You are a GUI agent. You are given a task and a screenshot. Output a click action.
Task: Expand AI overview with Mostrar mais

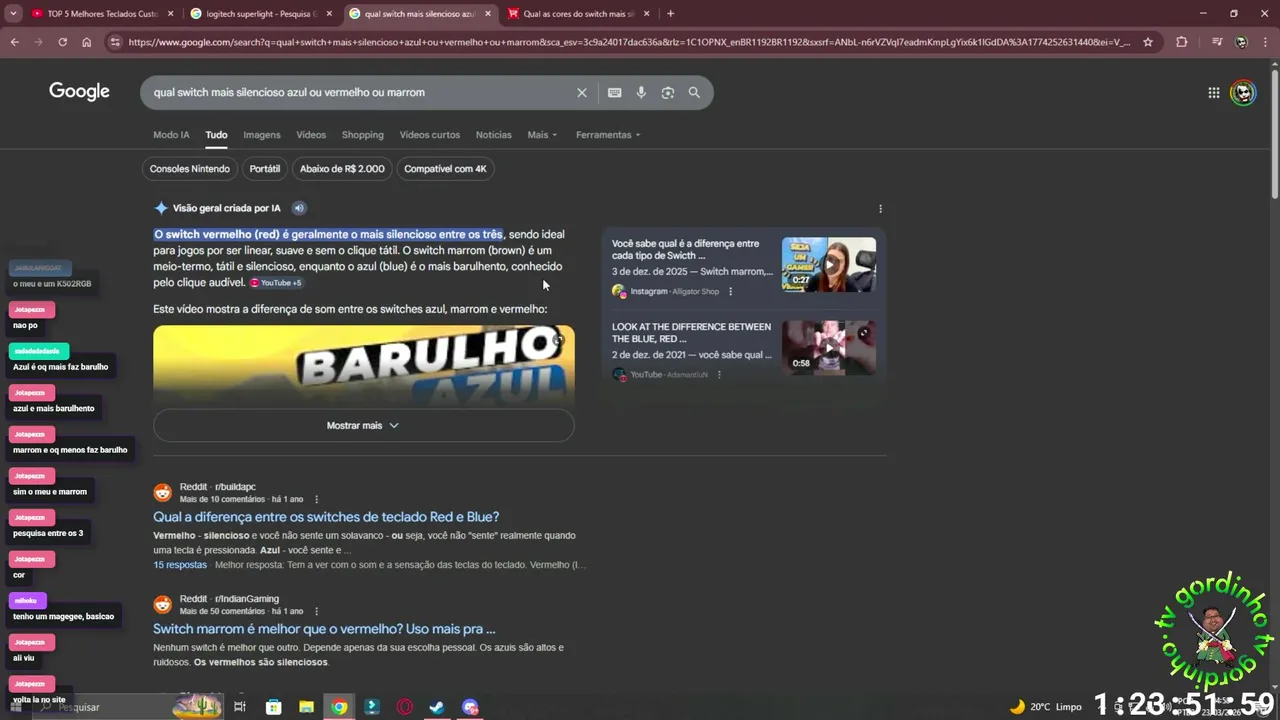tap(363, 425)
